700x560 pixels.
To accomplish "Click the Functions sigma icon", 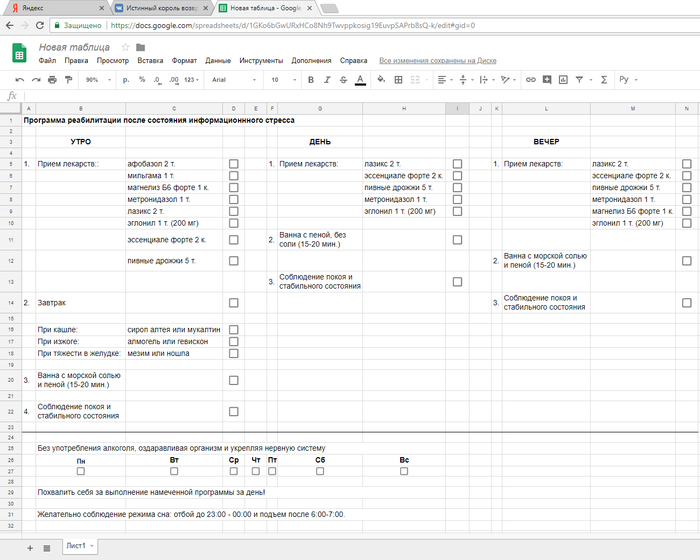I will (606, 79).
